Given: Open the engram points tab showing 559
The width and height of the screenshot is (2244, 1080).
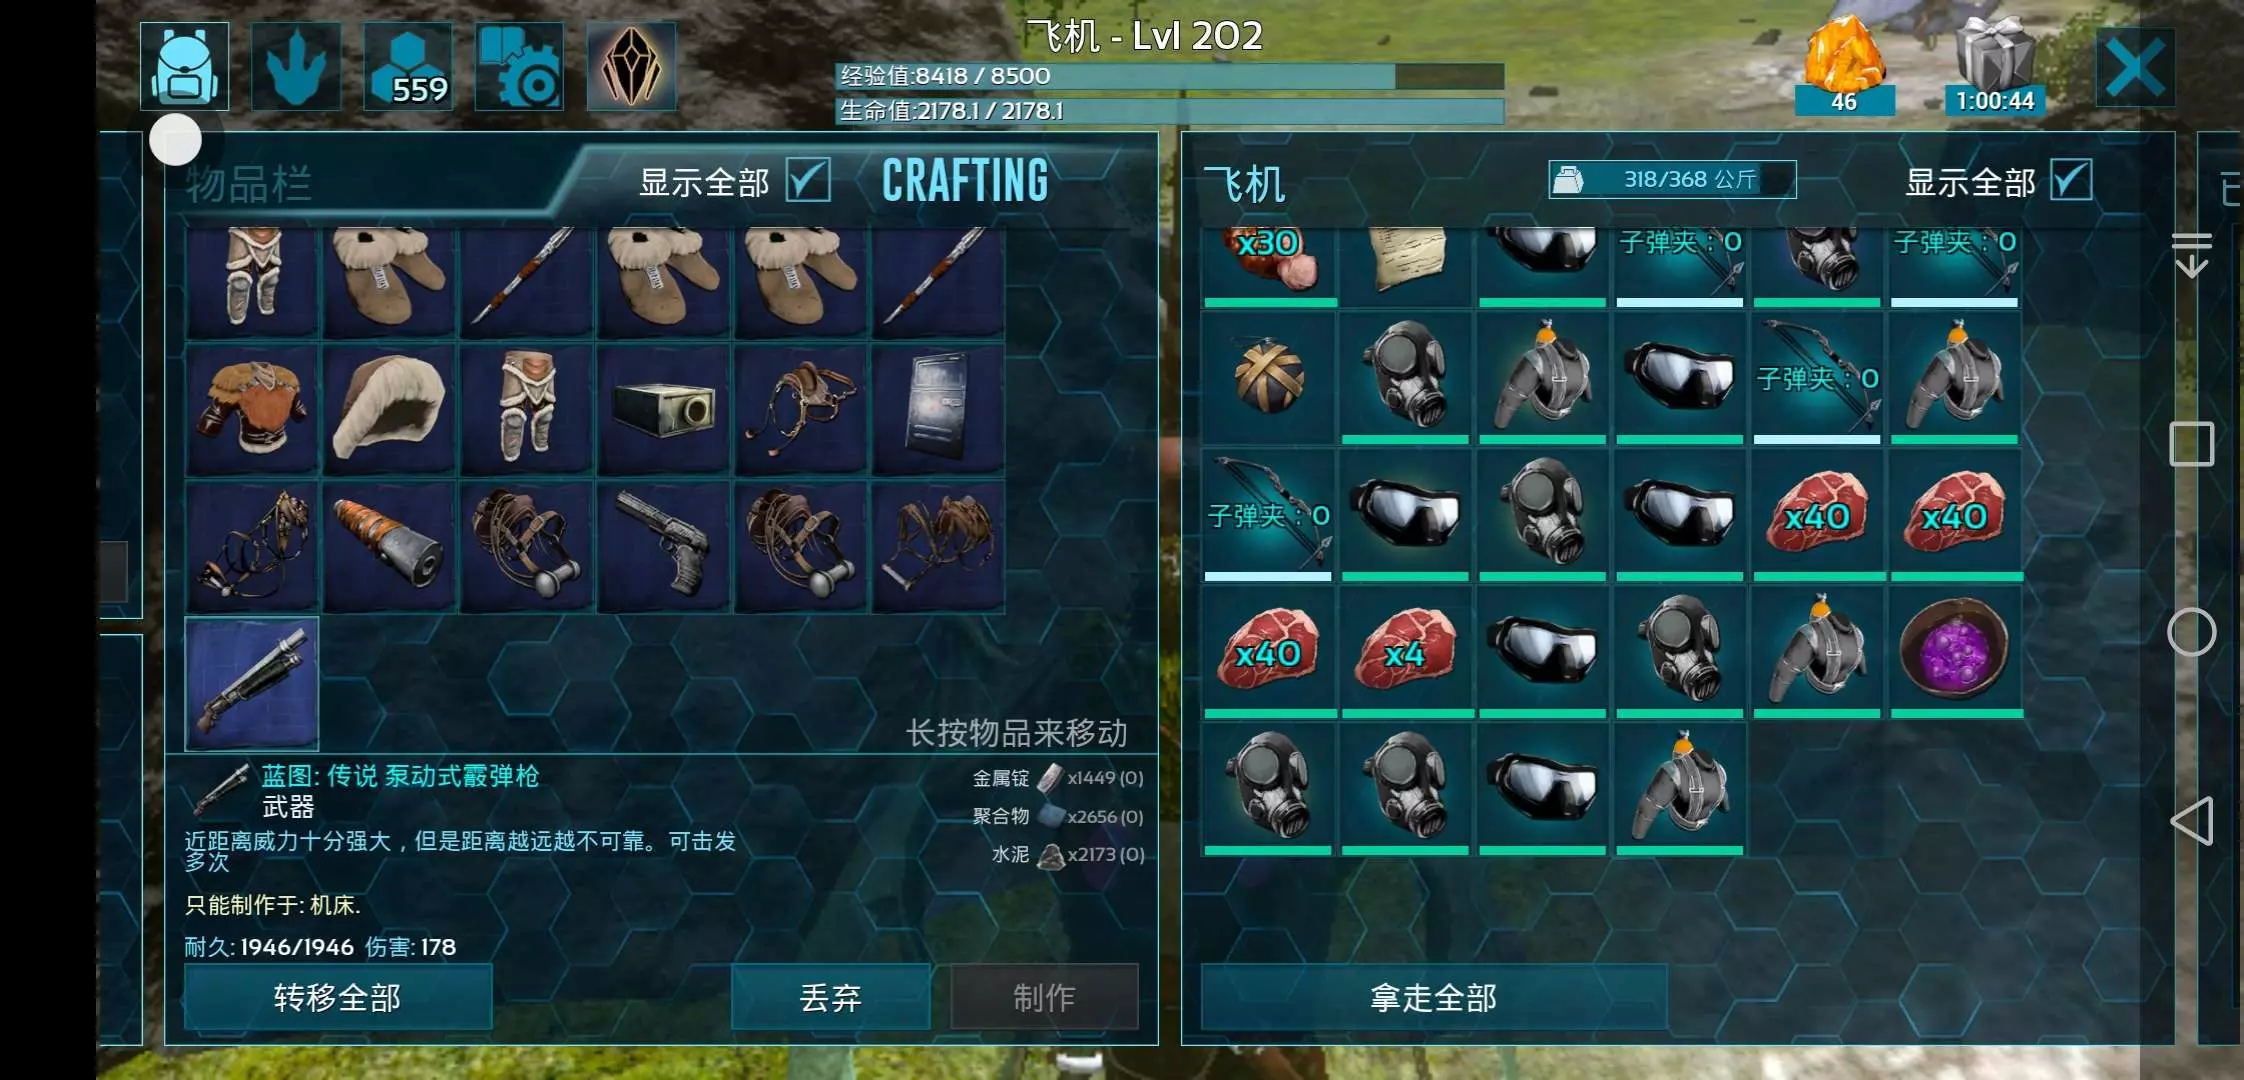Looking at the screenshot, I should point(408,66).
